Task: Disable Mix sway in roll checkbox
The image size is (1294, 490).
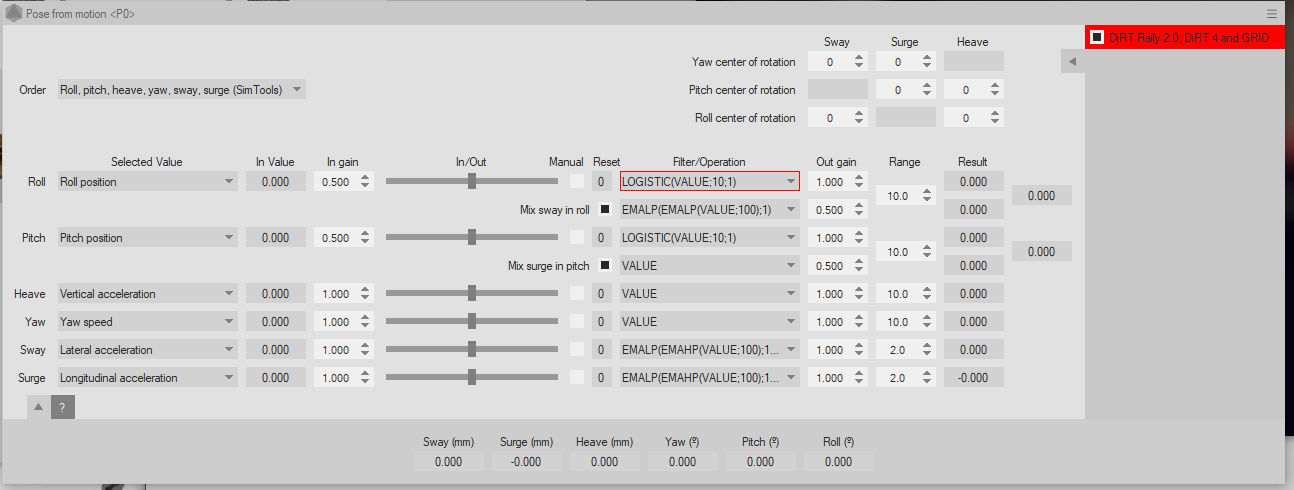Action: click(x=604, y=210)
